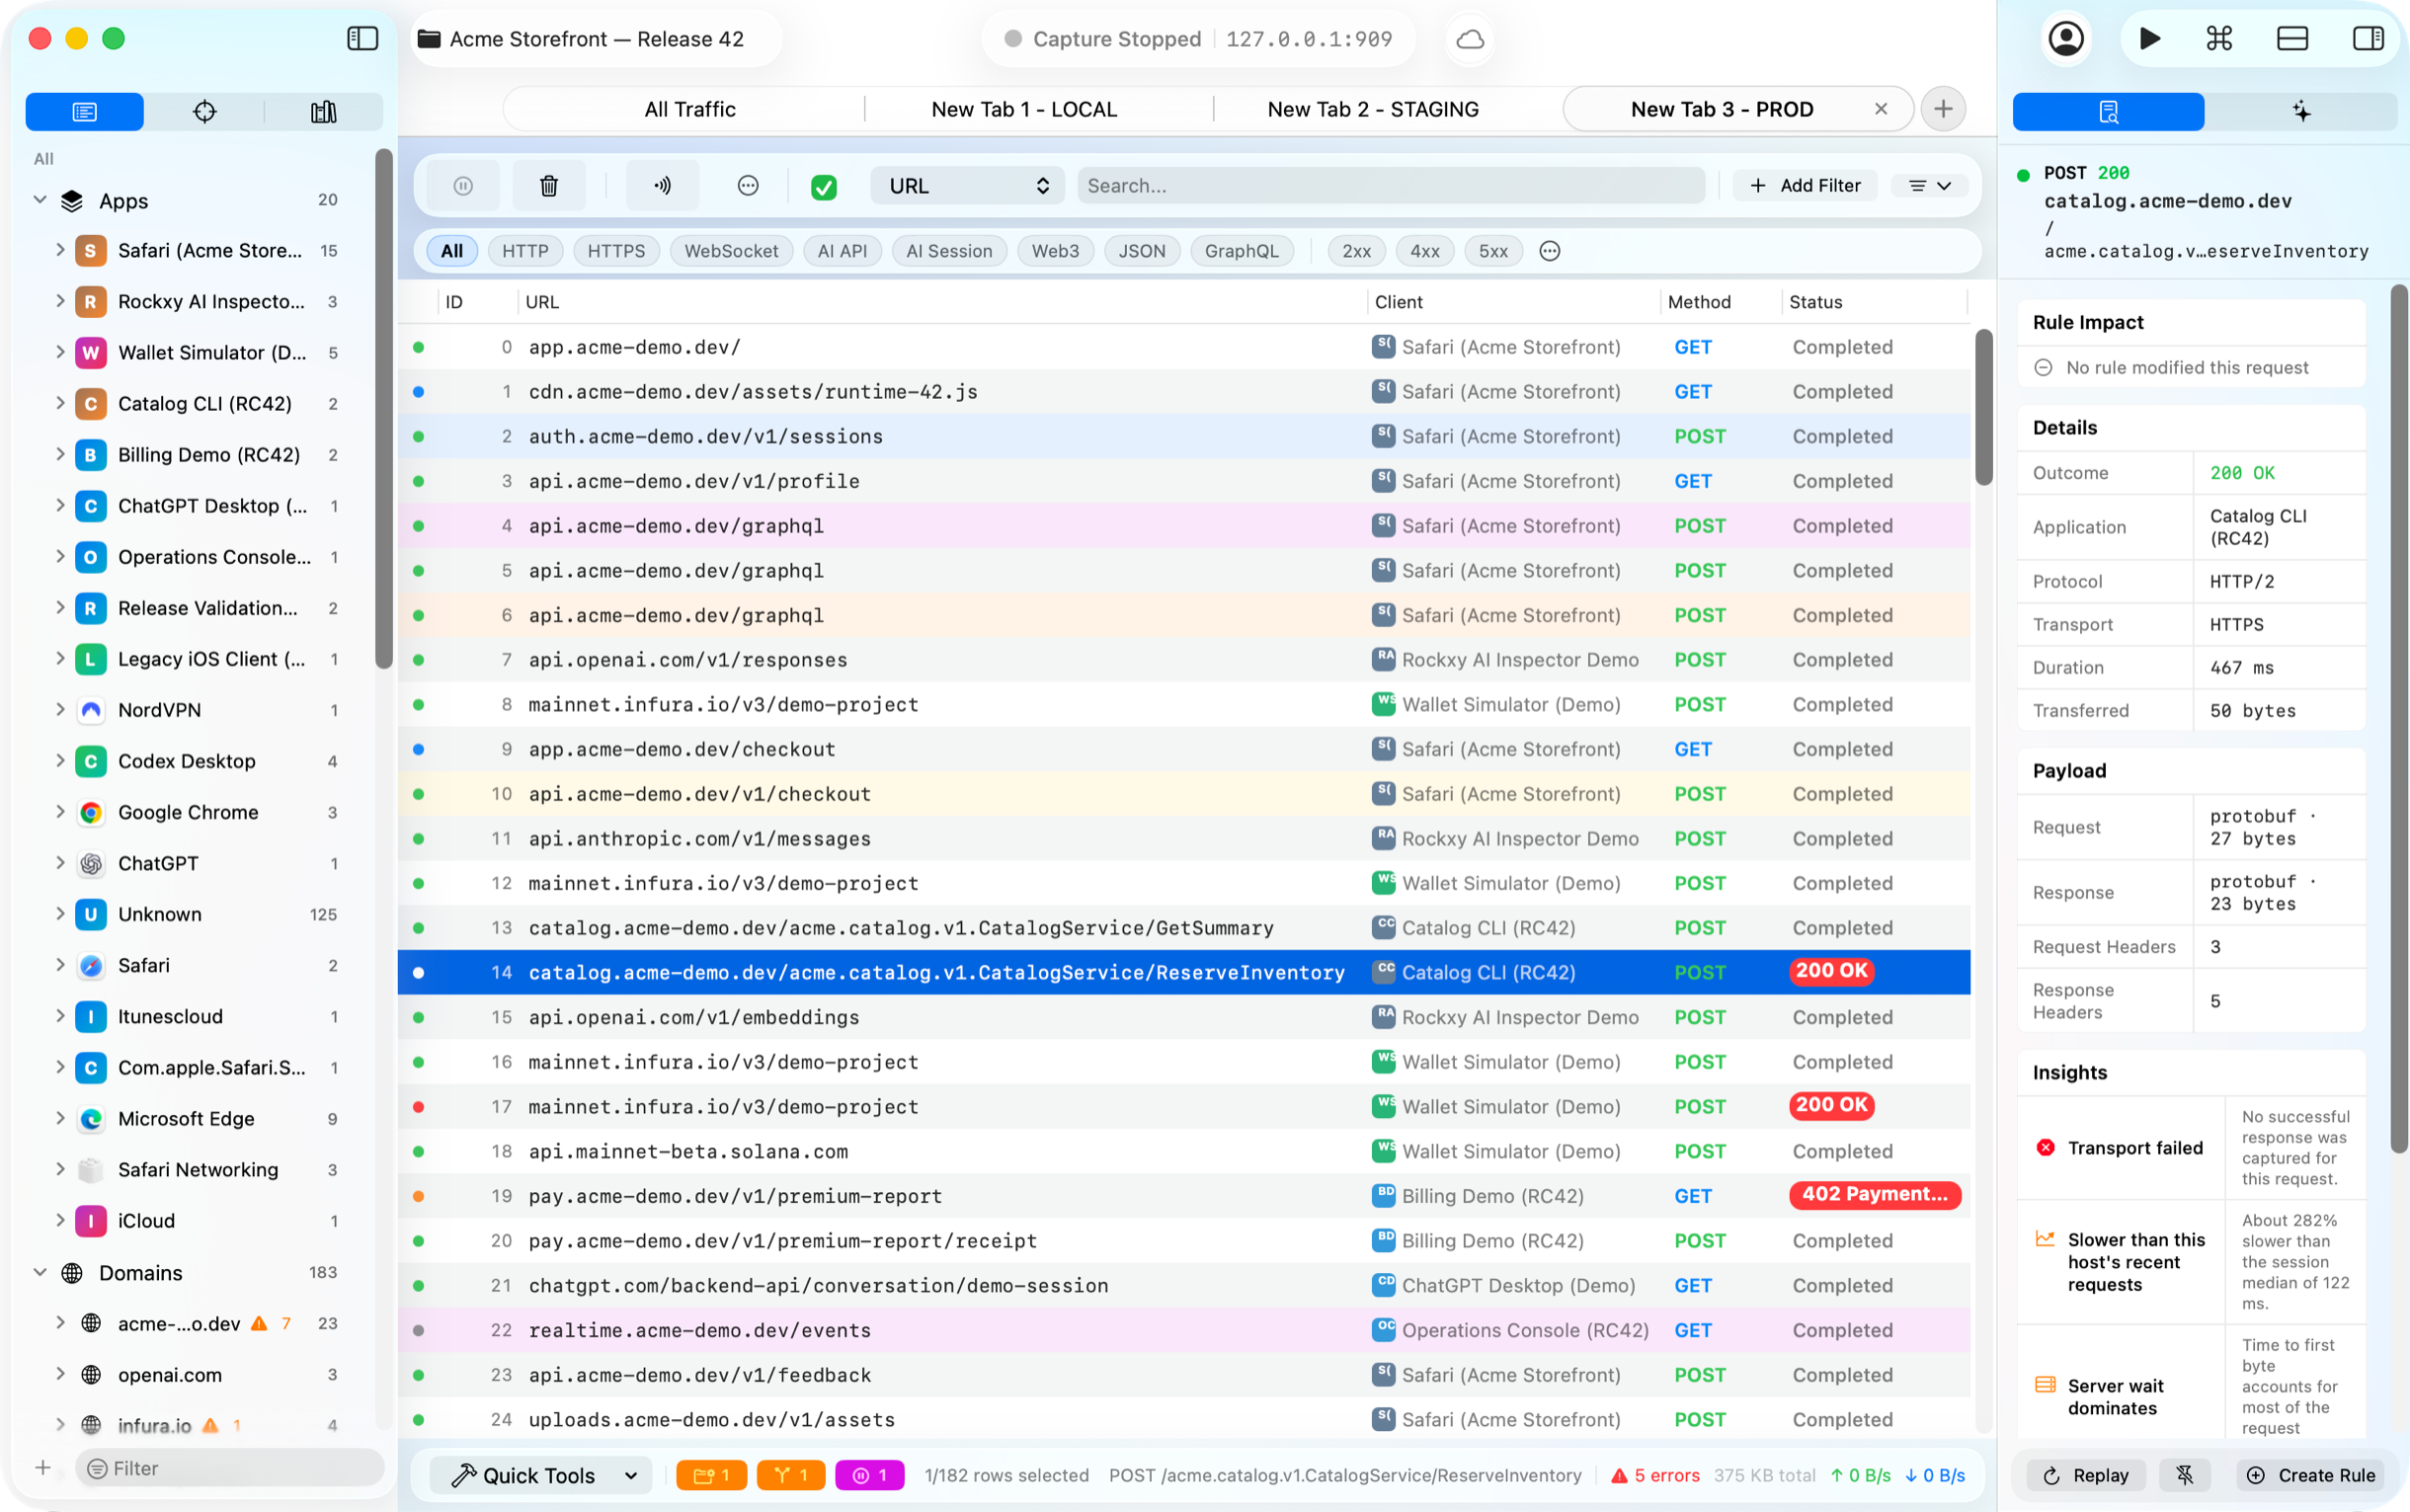Select the AI sparkle inspector tab
This screenshot has height=1512, width=2410.
[x=2302, y=111]
